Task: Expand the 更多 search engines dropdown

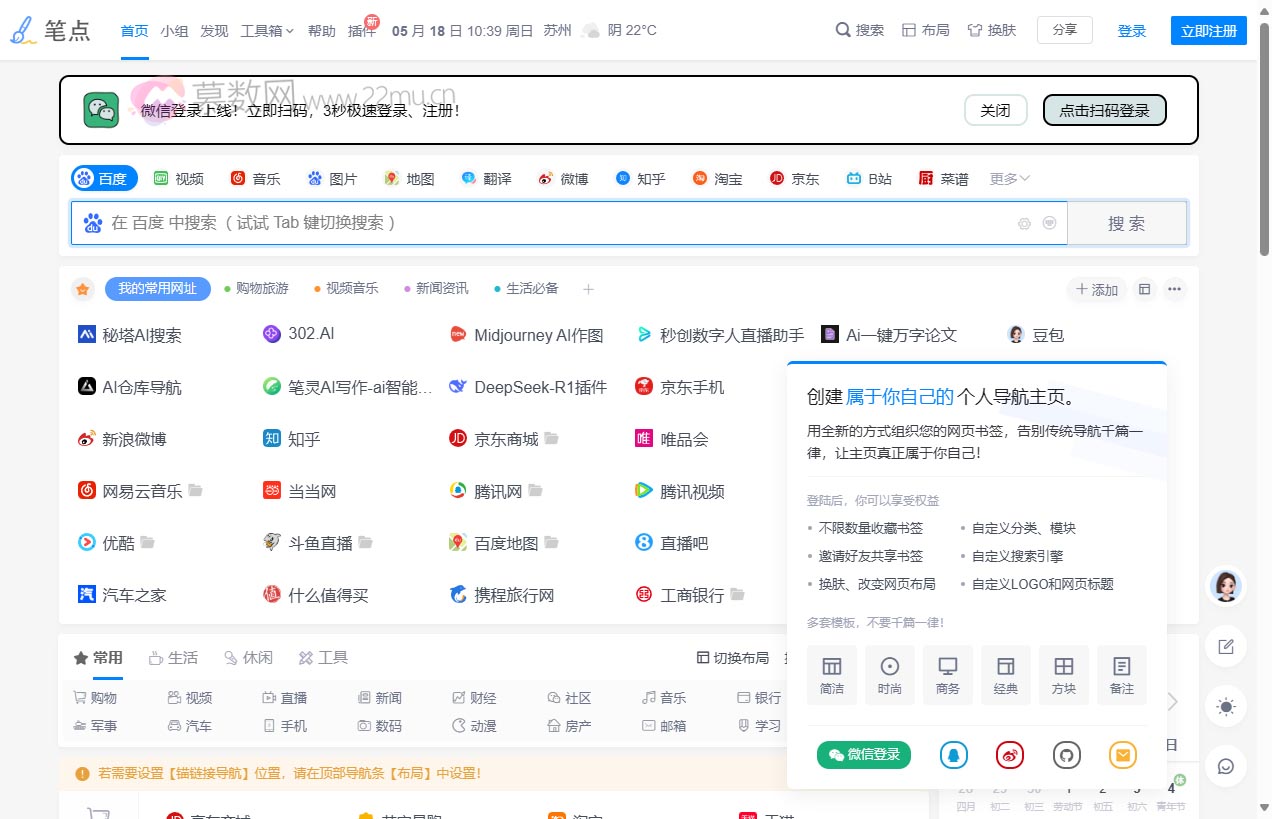Action: pyautogui.click(x=1008, y=178)
